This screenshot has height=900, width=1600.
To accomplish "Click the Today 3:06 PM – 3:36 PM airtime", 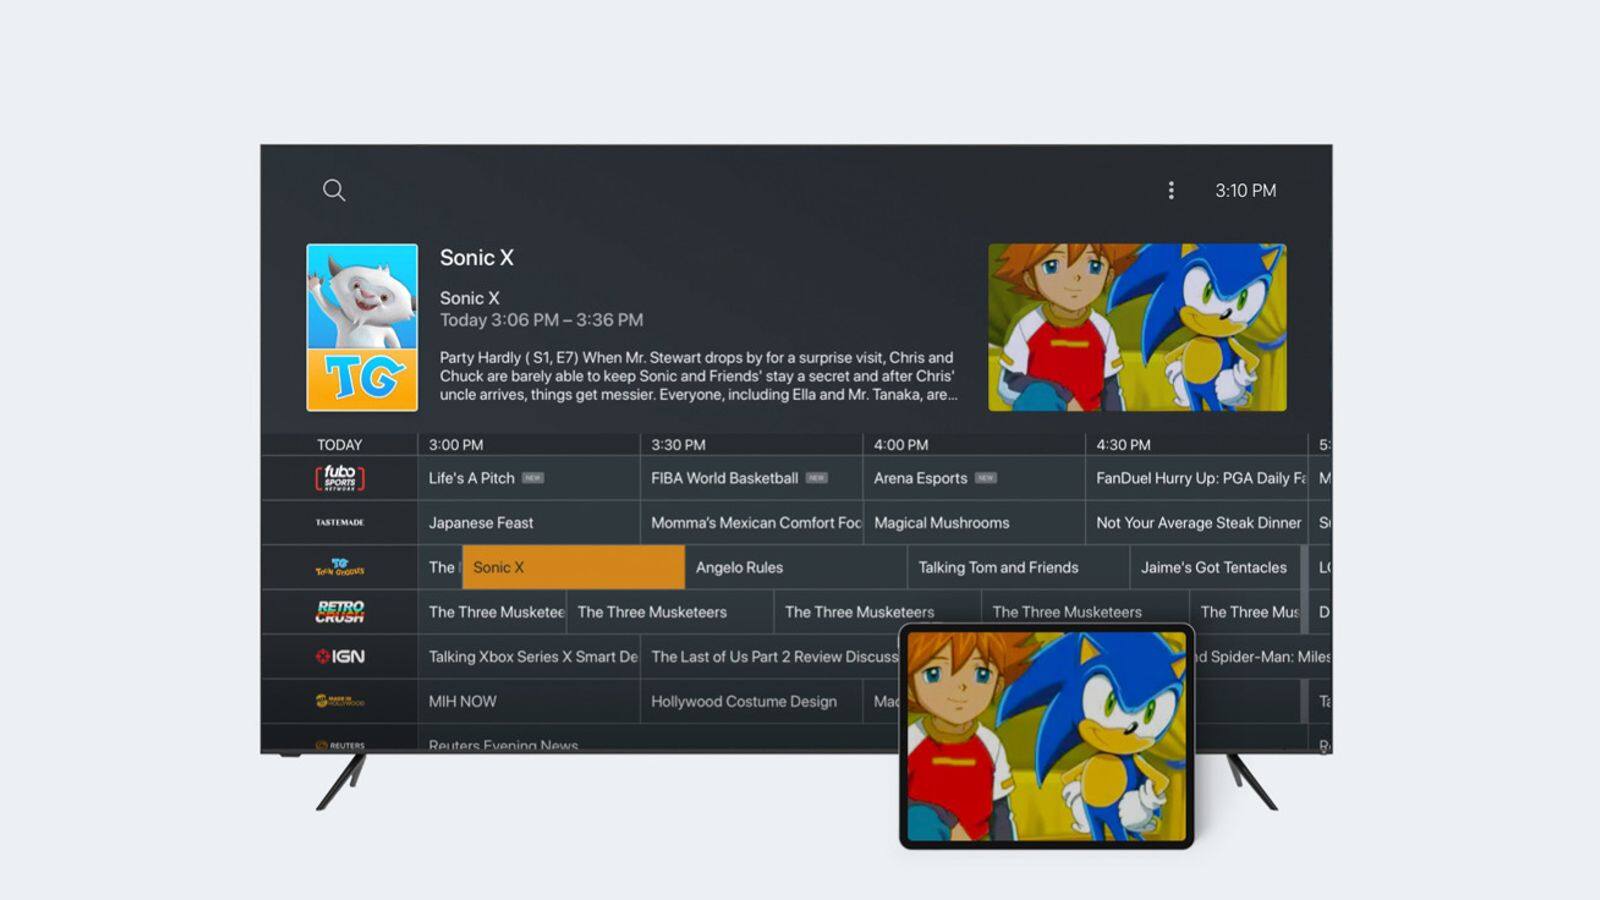I will point(541,320).
